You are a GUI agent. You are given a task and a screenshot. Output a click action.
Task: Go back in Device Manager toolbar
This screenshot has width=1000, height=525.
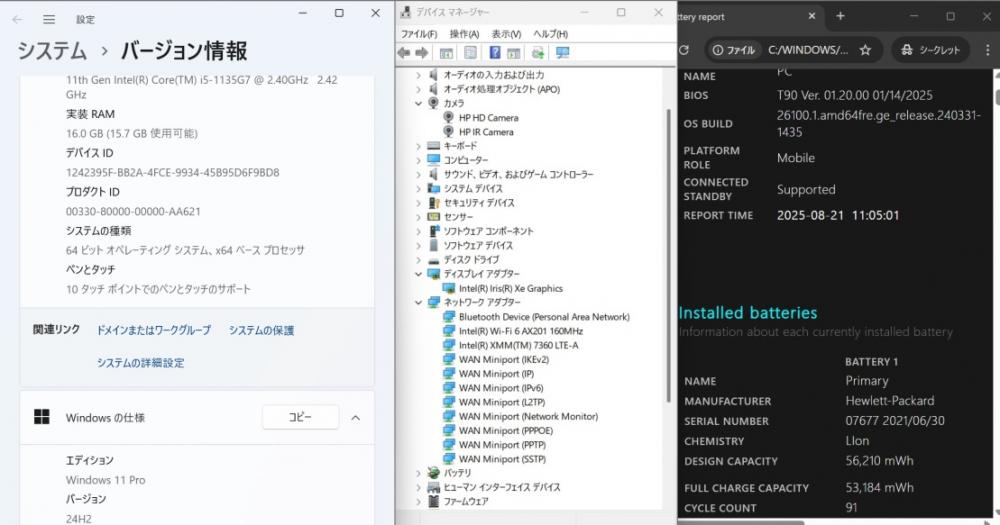pos(404,53)
